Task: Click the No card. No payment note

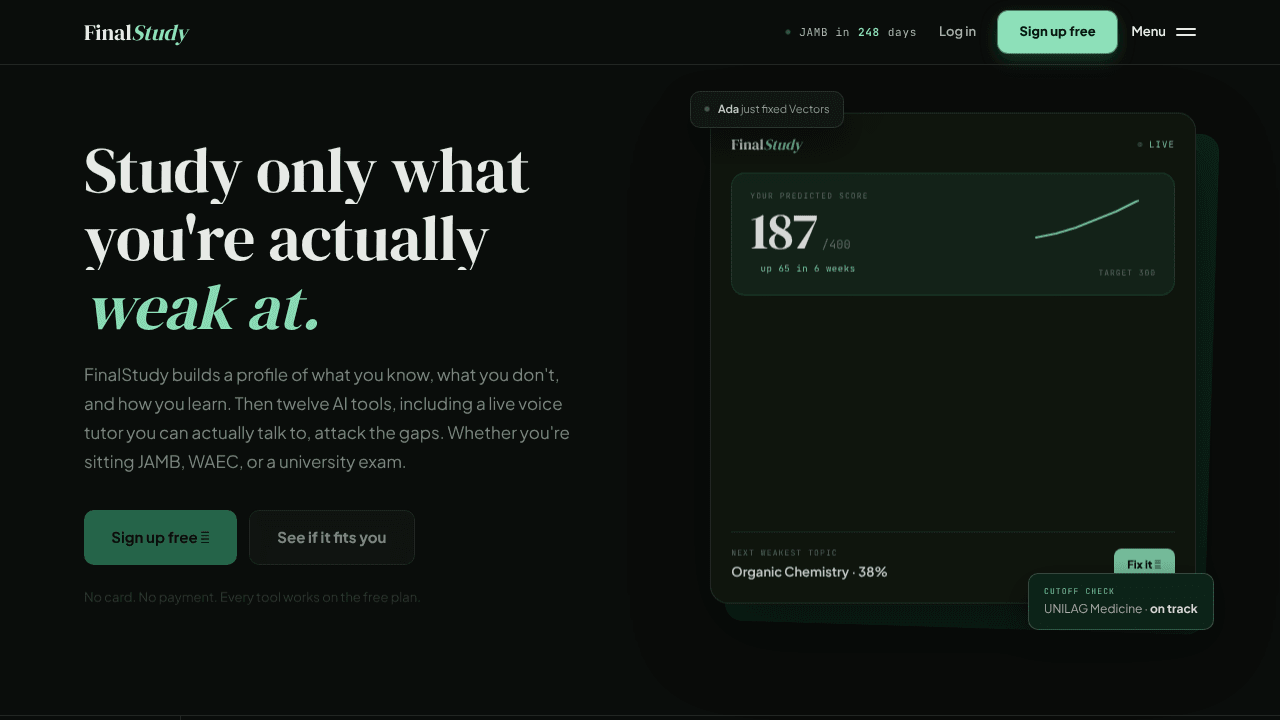Action: [252, 597]
